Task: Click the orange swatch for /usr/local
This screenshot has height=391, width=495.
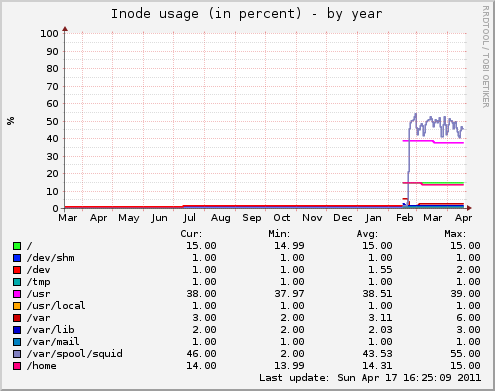Action: 17,306
